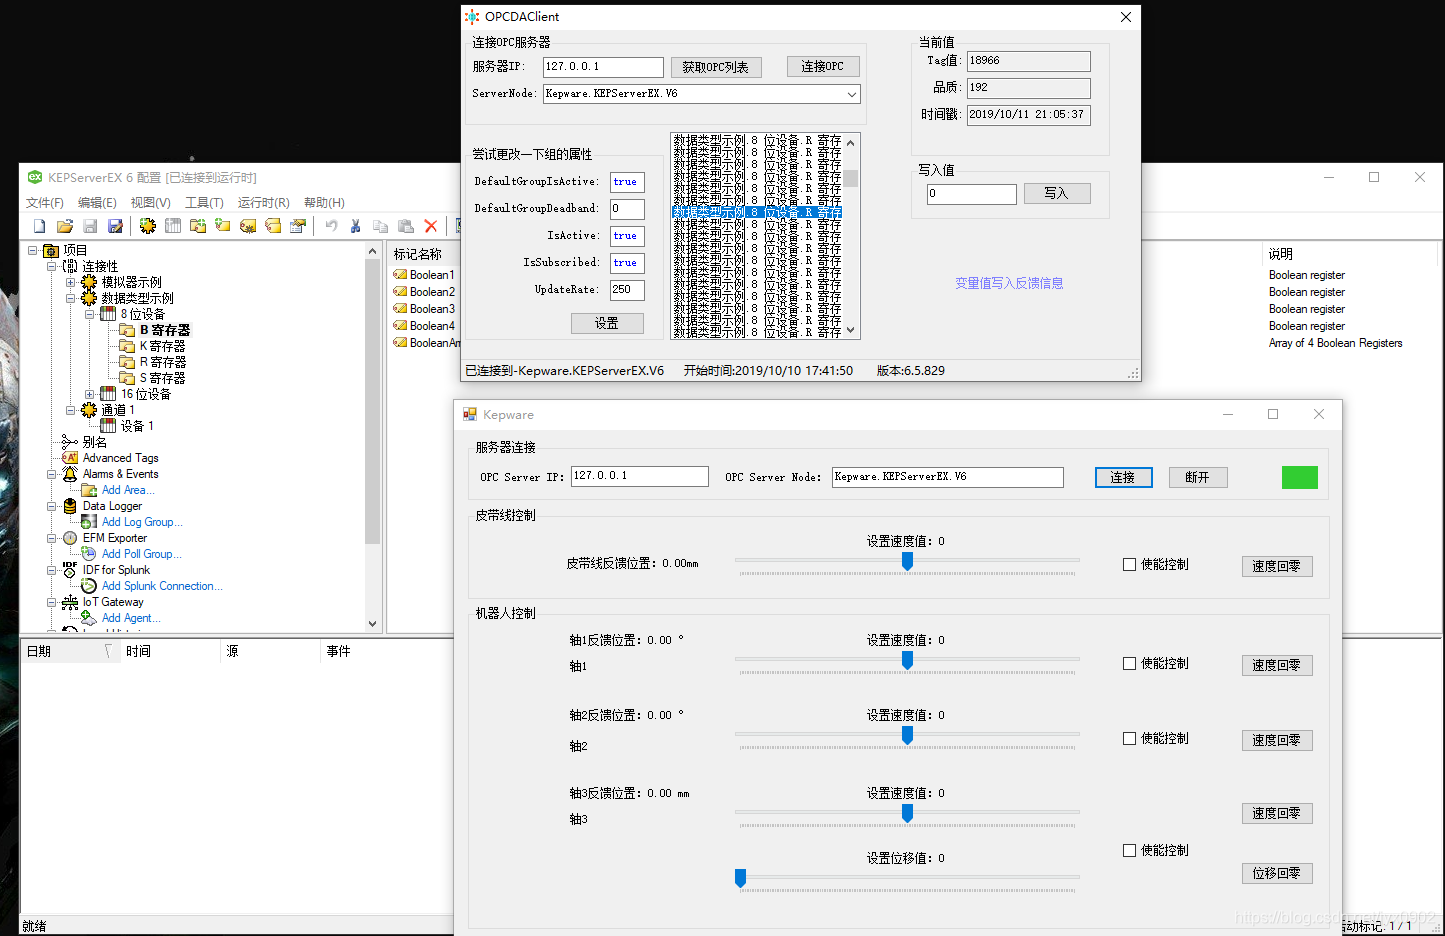Select the Alarms & Events node icon
The height and width of the screenshot is (936, 1445).
pos(68,473)
